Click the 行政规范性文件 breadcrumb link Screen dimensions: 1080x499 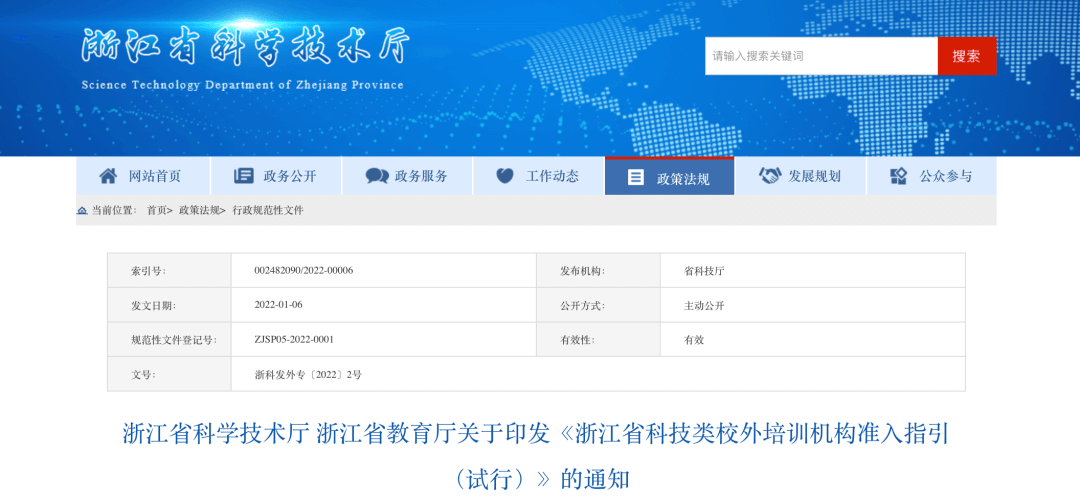[x=268, y=210]
